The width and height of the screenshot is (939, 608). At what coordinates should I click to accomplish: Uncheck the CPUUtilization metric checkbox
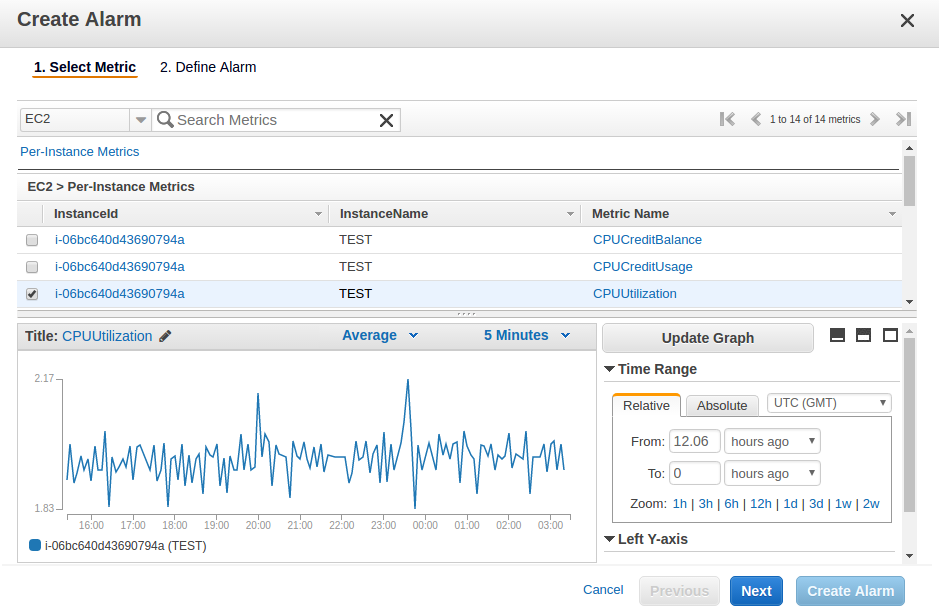click(x=32, y=294)
